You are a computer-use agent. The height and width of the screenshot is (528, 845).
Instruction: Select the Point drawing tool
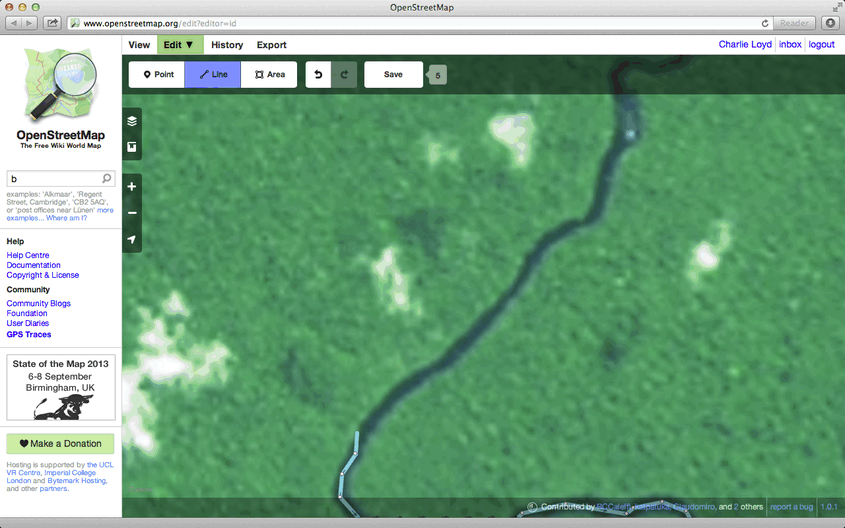coord(157,75)
